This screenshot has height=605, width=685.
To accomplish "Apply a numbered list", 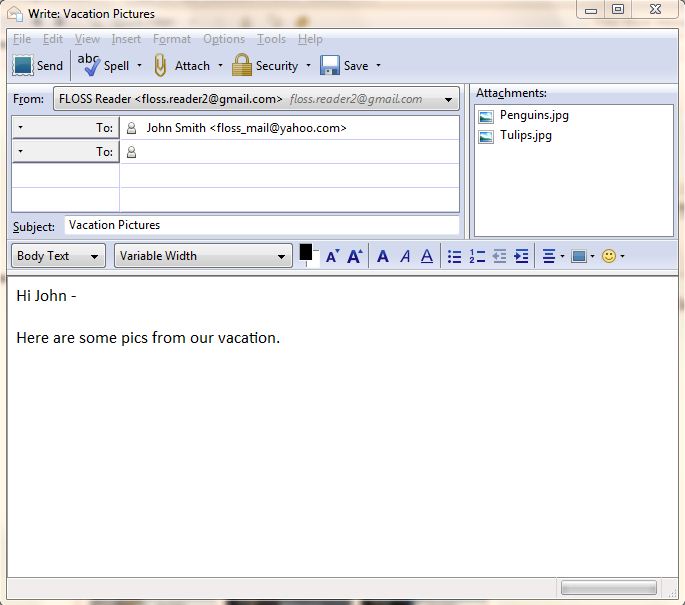I will click(477, 256).
